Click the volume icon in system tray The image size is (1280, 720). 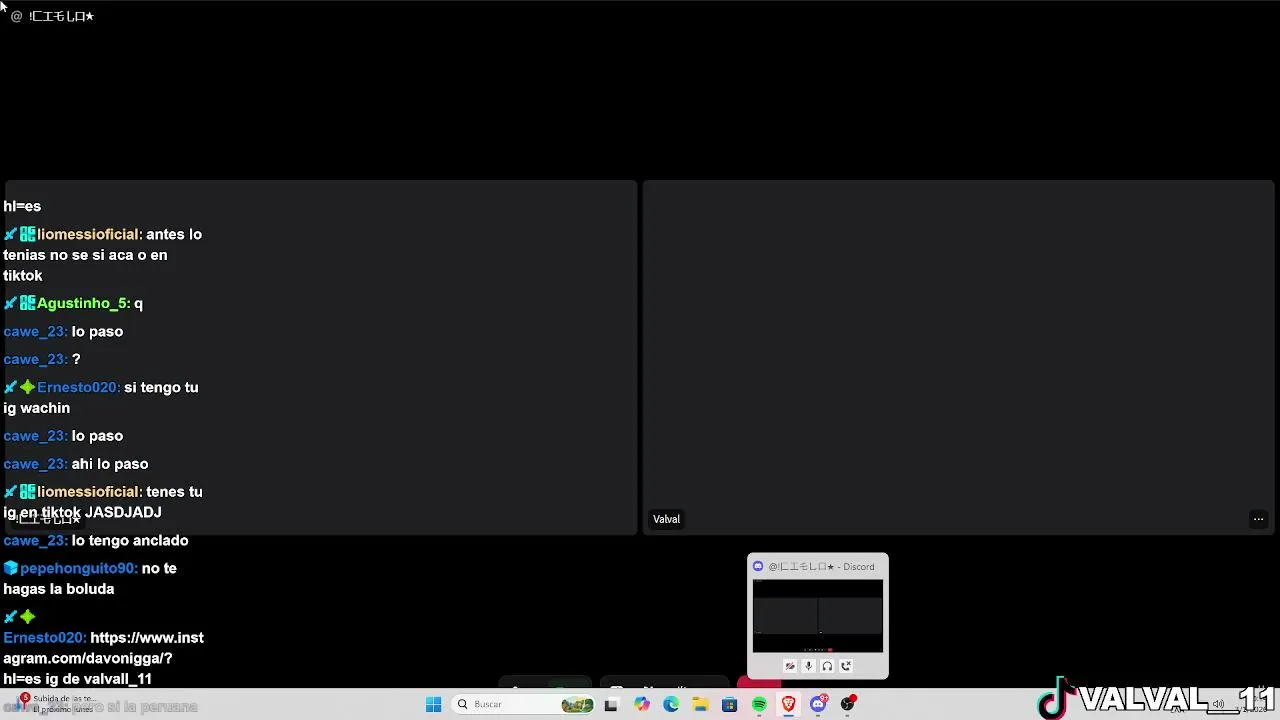tap(1218, 704)
